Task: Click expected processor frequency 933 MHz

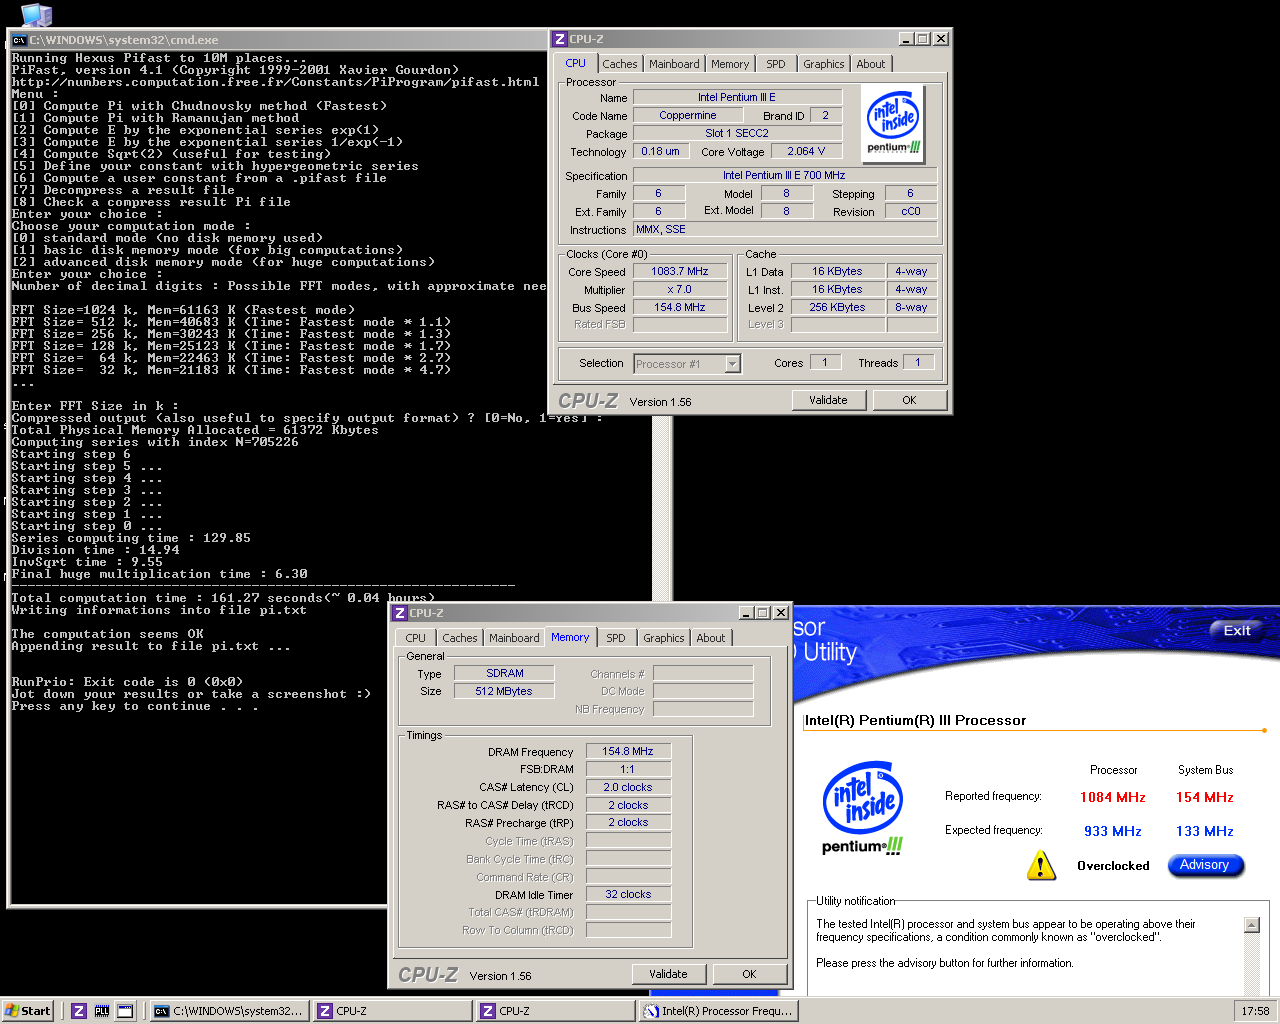Action: tap(1113, 831)
